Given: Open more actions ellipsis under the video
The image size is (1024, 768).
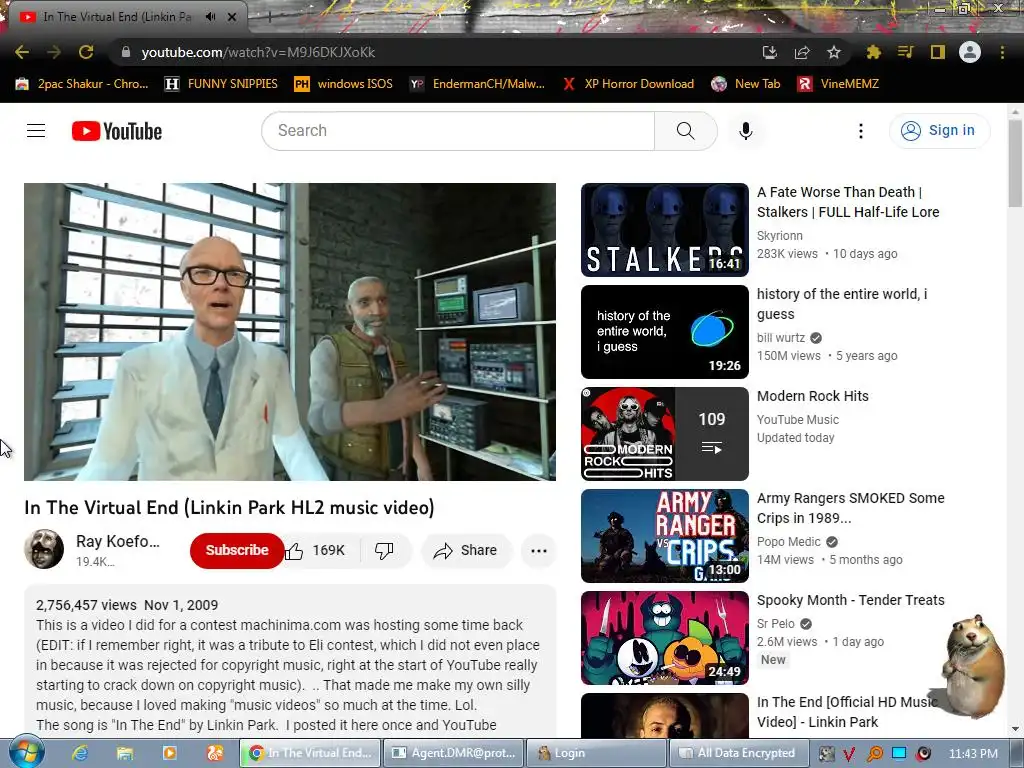Looking at the screenshot, I should click(x=539, y=551).
